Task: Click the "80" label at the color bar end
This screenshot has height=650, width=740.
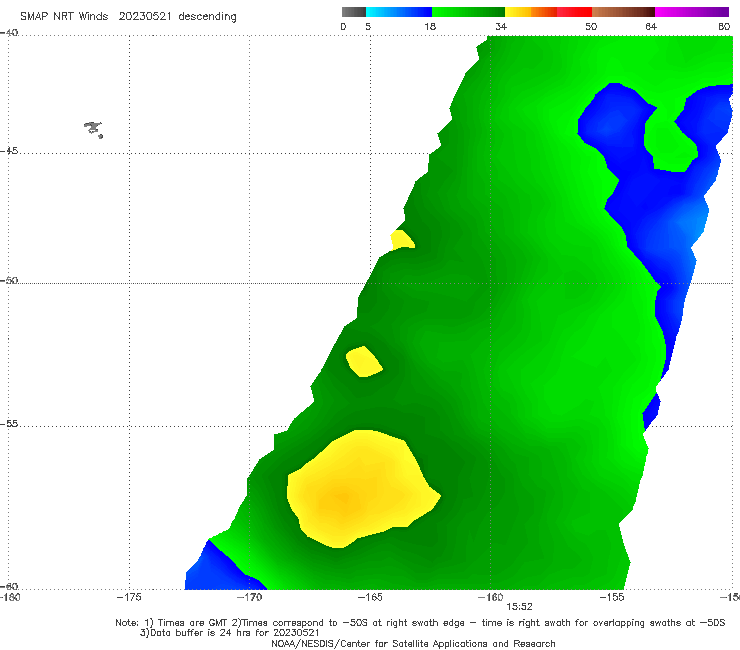Action: [x=724, y=27]
